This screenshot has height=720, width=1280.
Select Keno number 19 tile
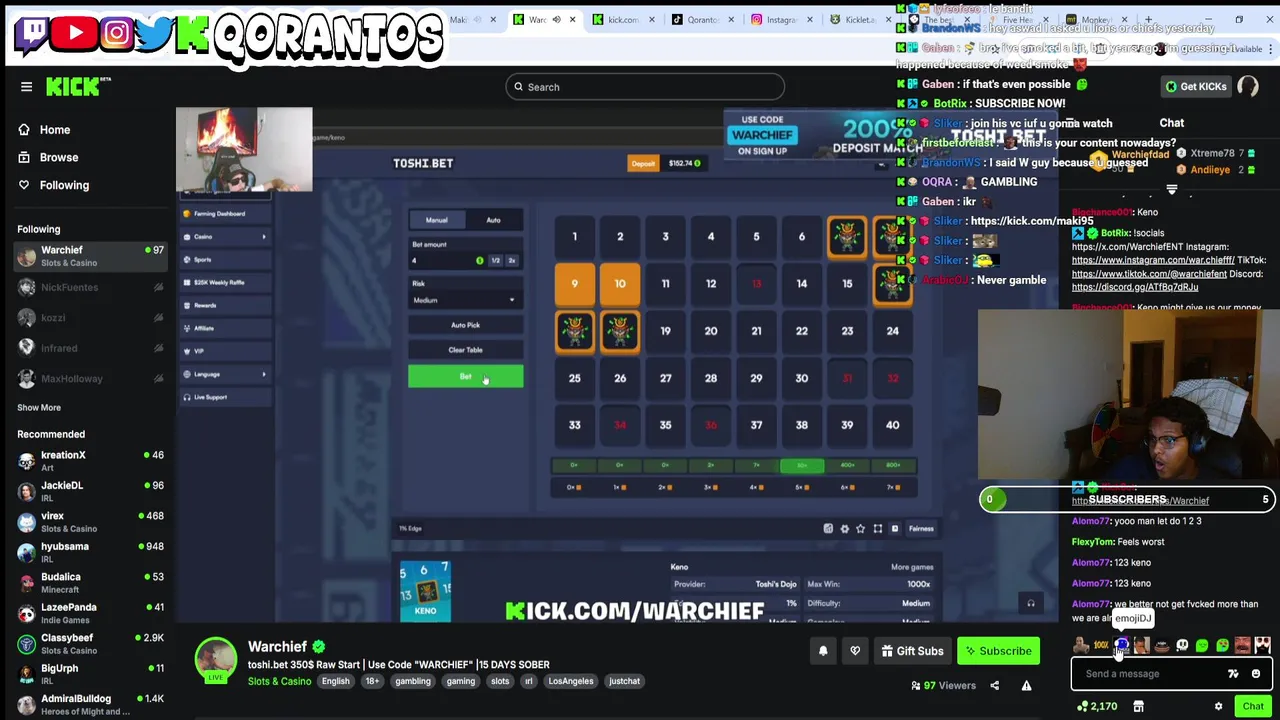click(x=665, y=331)
